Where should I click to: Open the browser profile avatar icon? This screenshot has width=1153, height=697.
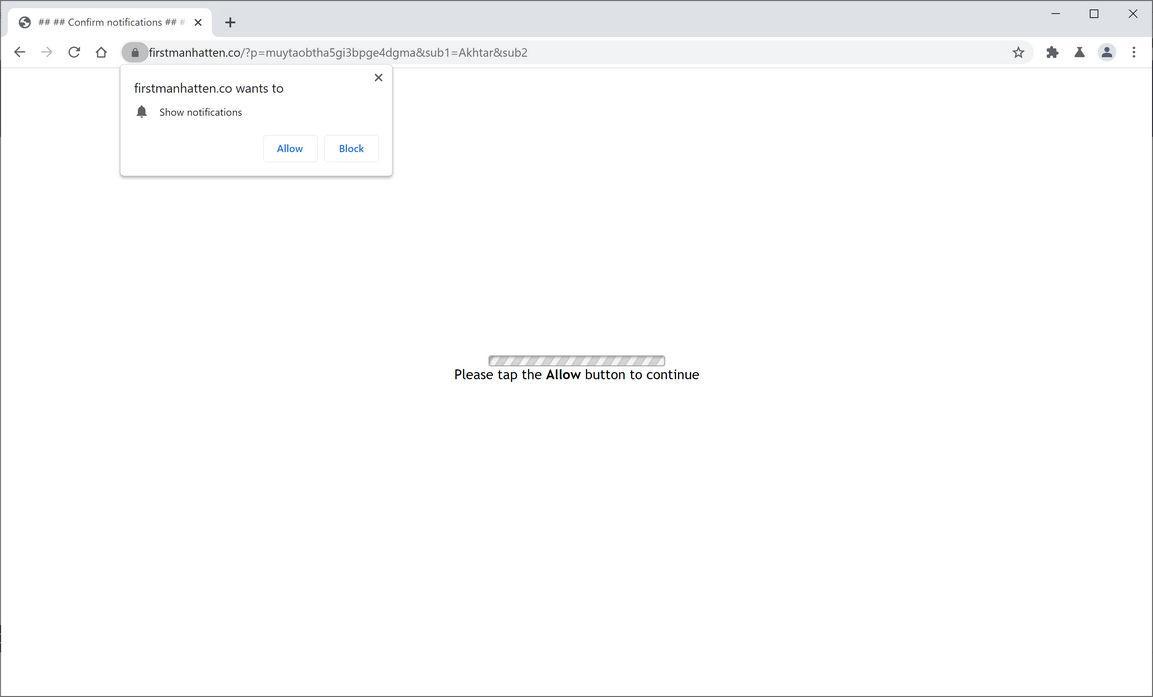coord(1106,52)
